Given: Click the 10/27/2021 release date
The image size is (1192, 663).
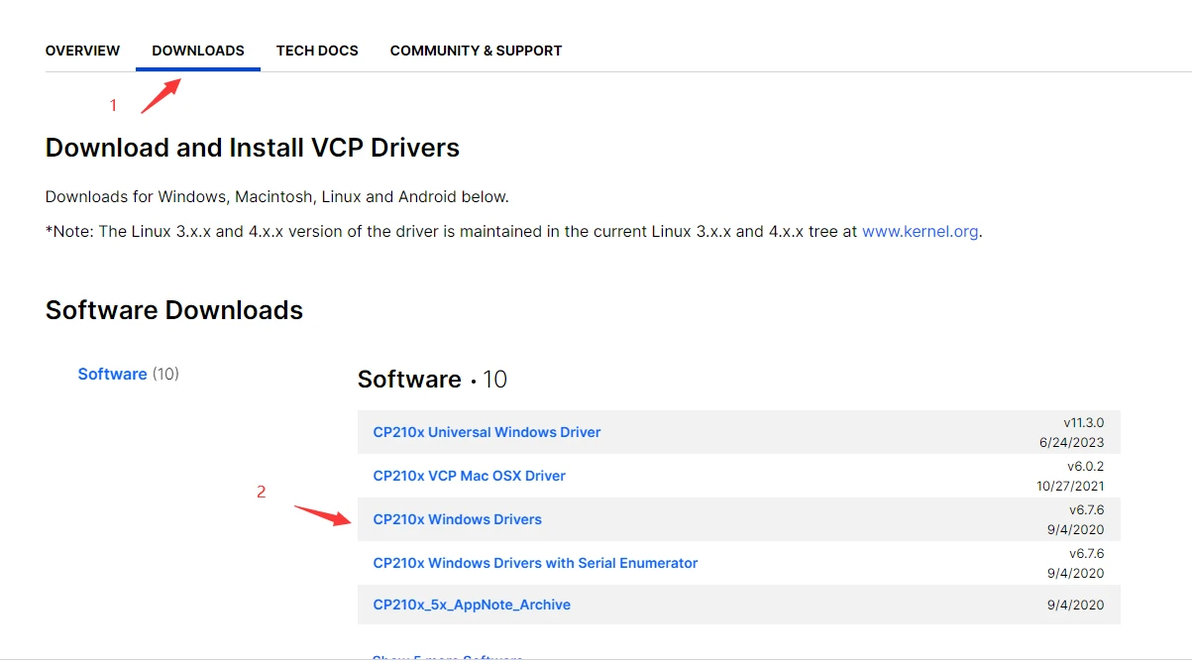Looking at the screenshot, I should click(x=1070, y=486).
